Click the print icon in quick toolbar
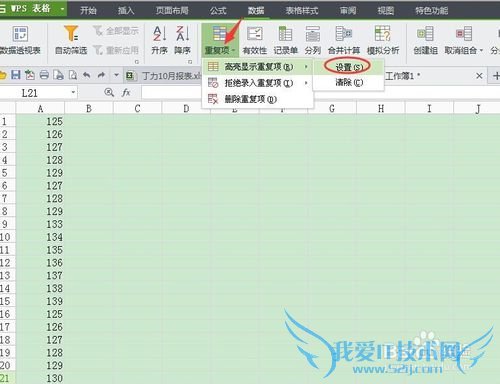 tap(44, 75)
